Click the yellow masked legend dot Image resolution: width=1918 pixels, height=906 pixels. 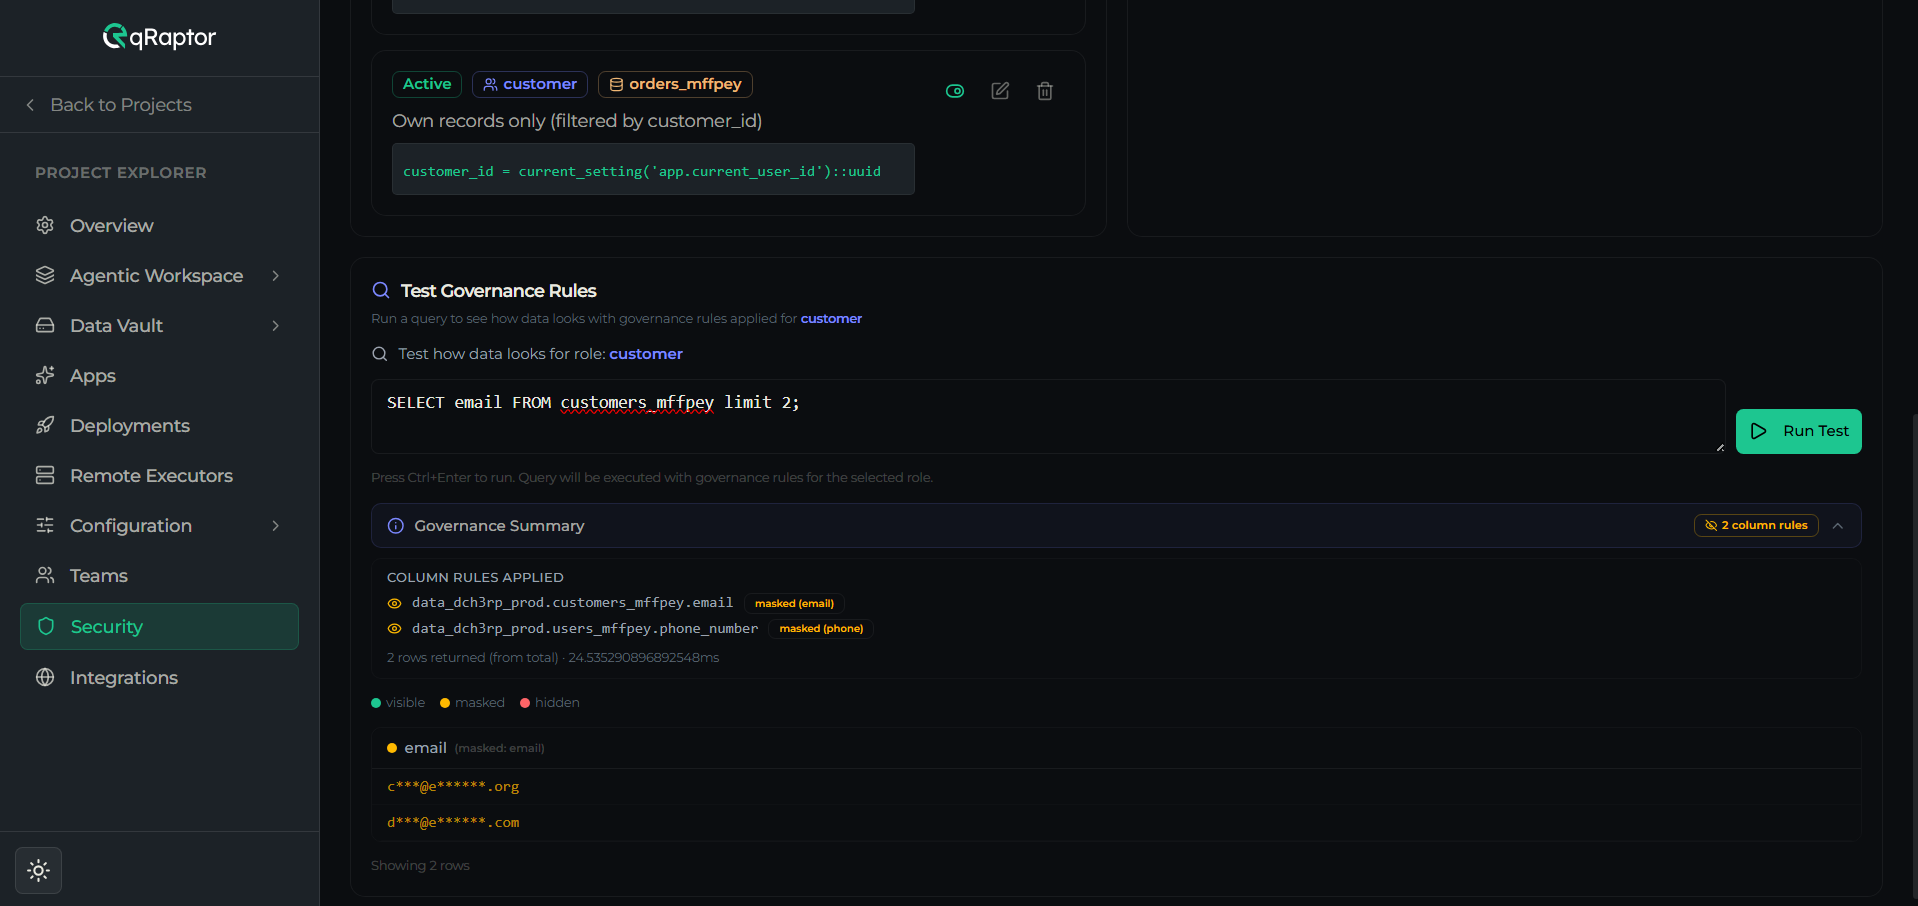445,703
